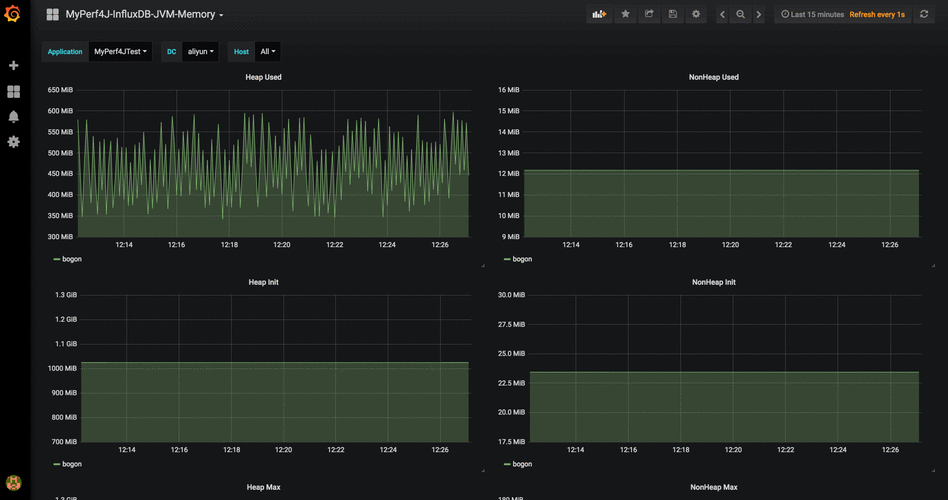Toggle the bogon series in Heap Used legend
The width and height of the screenshot is (948, 500).
(71, 259)
